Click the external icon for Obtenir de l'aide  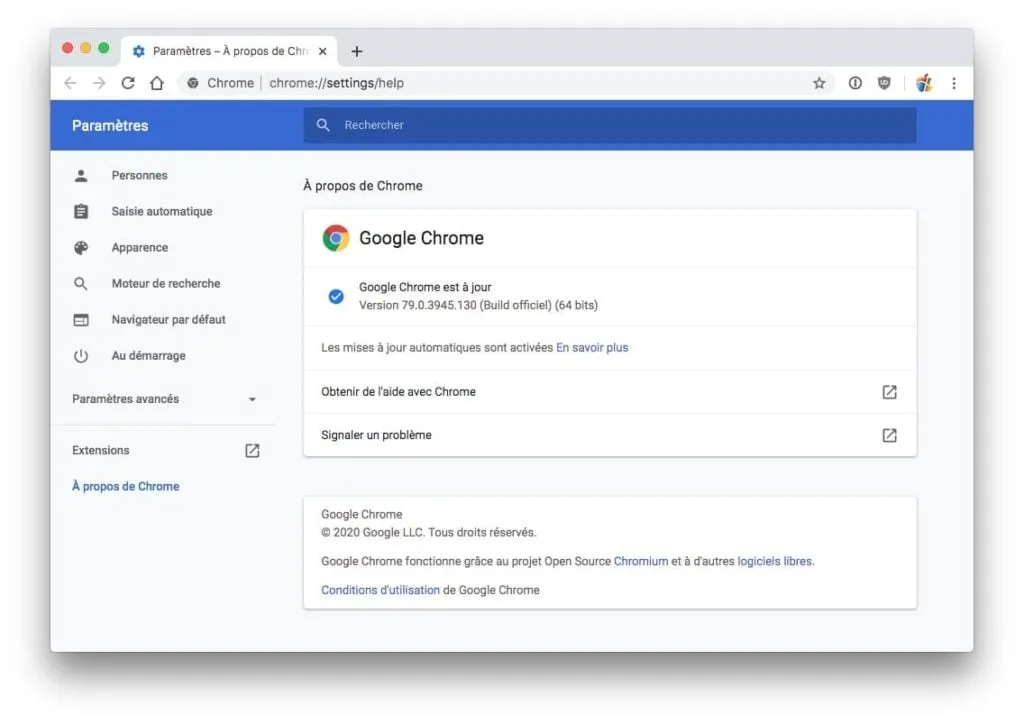tap(889, 392)
